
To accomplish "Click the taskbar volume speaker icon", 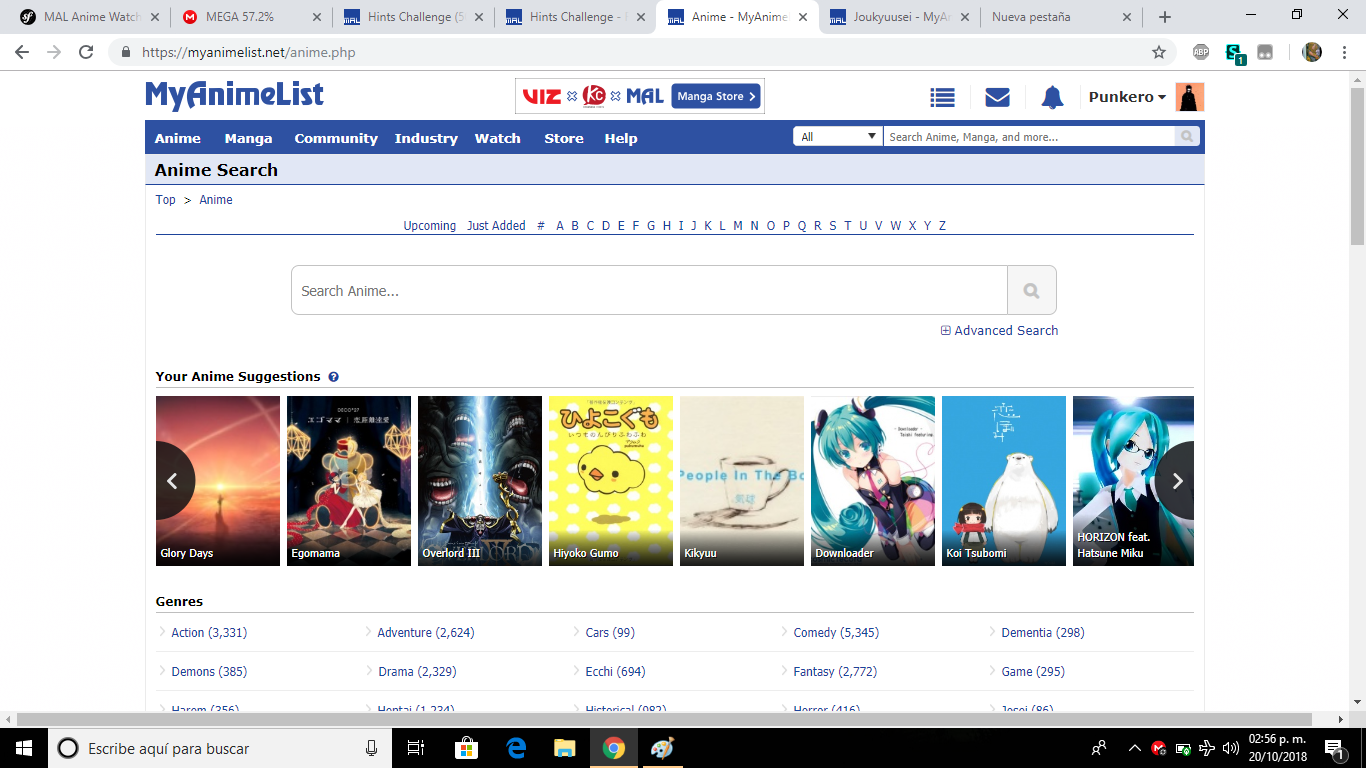I will pos(1230,748).
